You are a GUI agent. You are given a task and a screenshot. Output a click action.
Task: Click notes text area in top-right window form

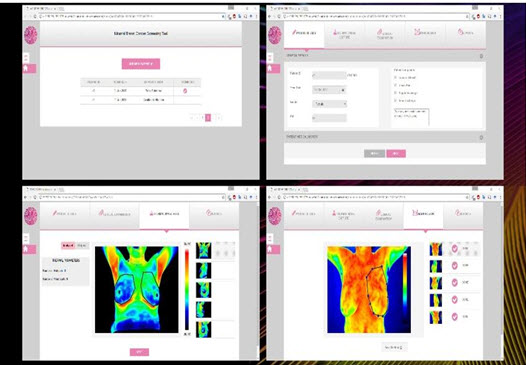coord(411,117)
